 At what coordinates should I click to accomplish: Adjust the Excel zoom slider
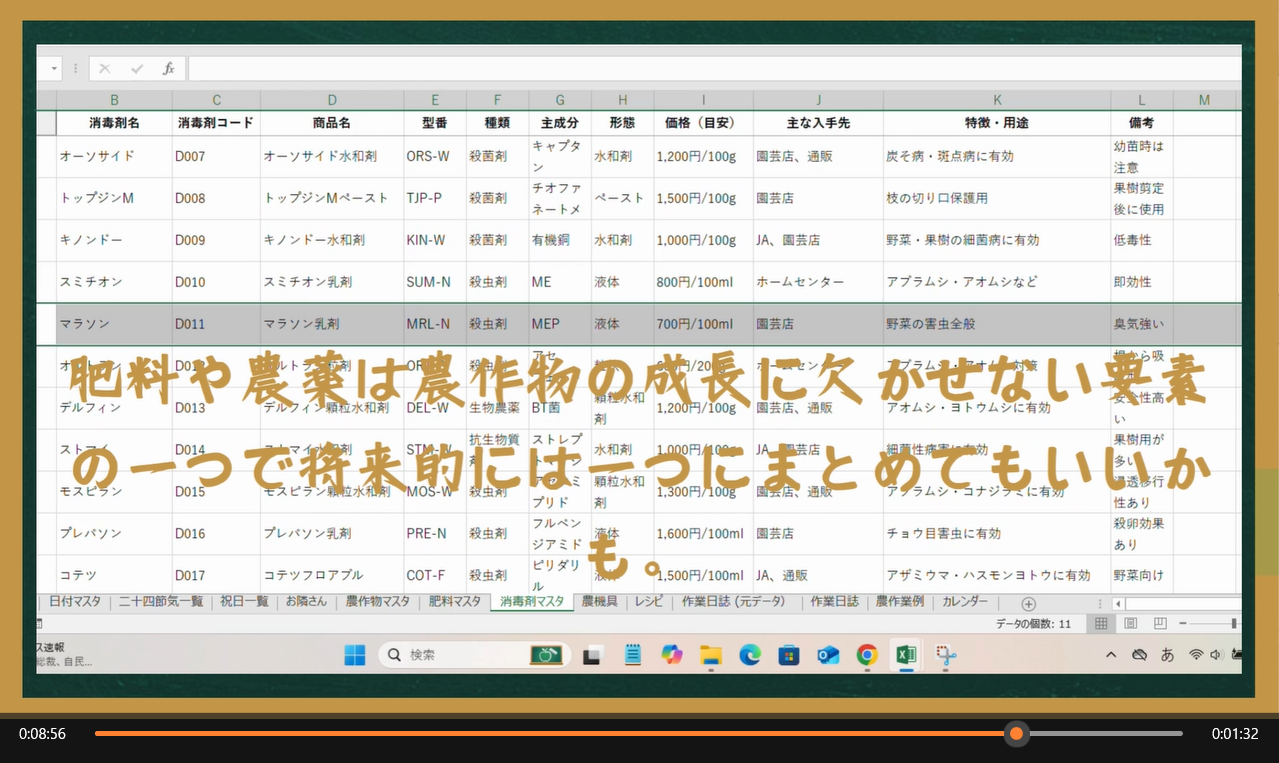(x=1233, y=624)
